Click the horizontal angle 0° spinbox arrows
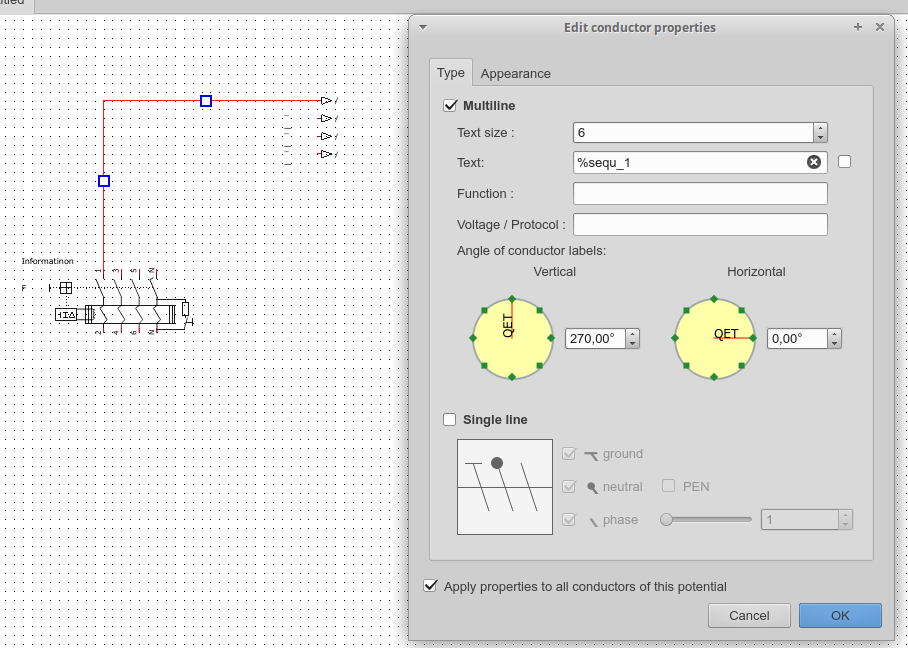 click(x=834, y=339)
